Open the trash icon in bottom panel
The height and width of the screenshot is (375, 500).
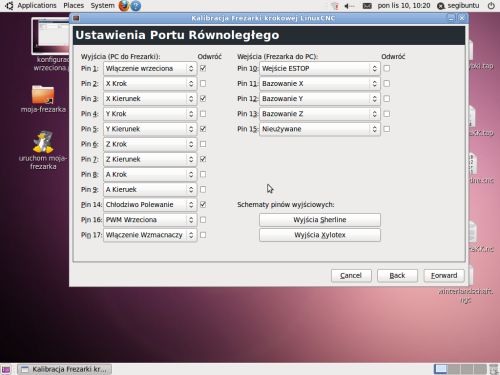tap(494, 369)
